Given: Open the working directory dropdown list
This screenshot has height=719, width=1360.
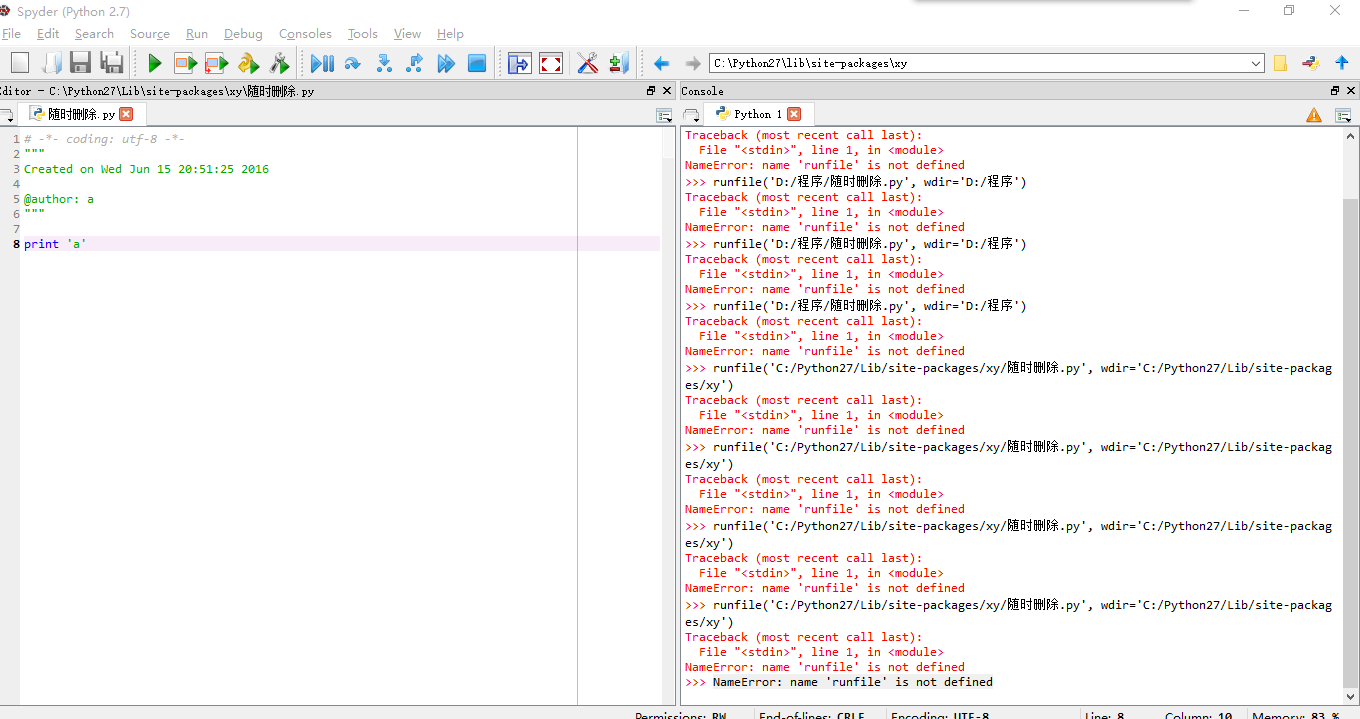Looking at the screenshot, I should click(1256, 62).
